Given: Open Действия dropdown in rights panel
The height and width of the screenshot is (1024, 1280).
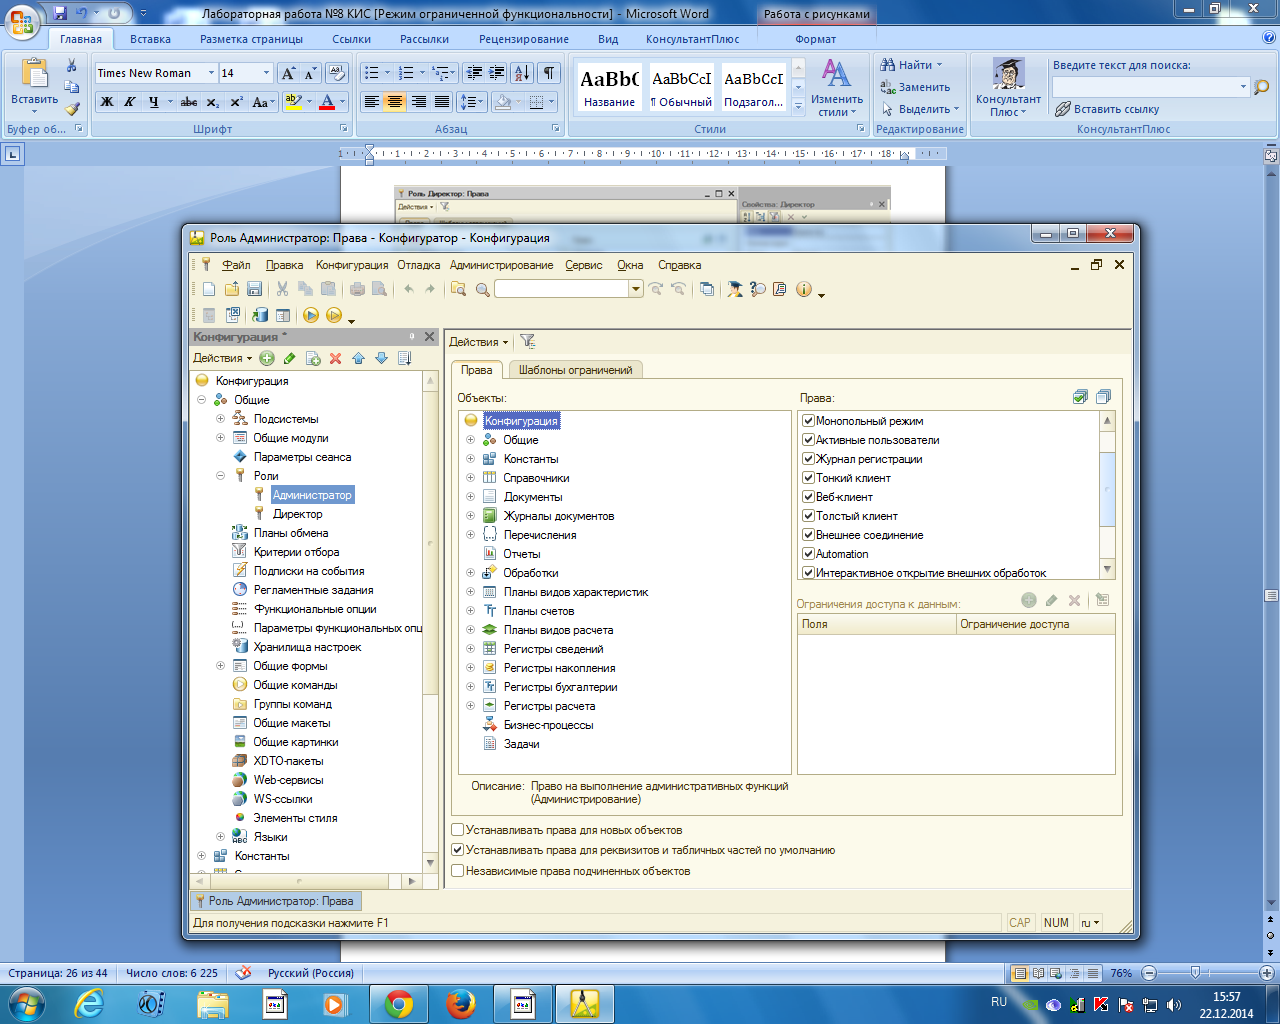Looking at the screenshot, I should pyautogui.click(x=478, y=342).
